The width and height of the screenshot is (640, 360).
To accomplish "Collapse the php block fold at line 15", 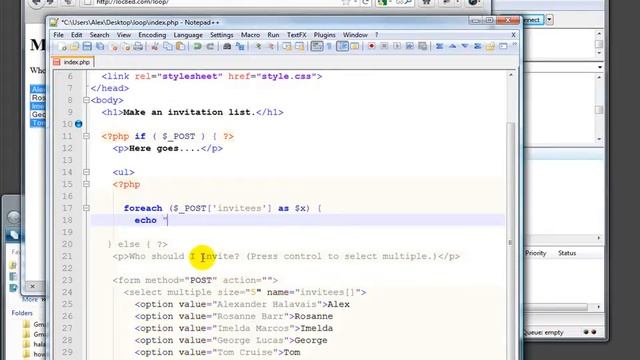I will click(x=86, y=184).
